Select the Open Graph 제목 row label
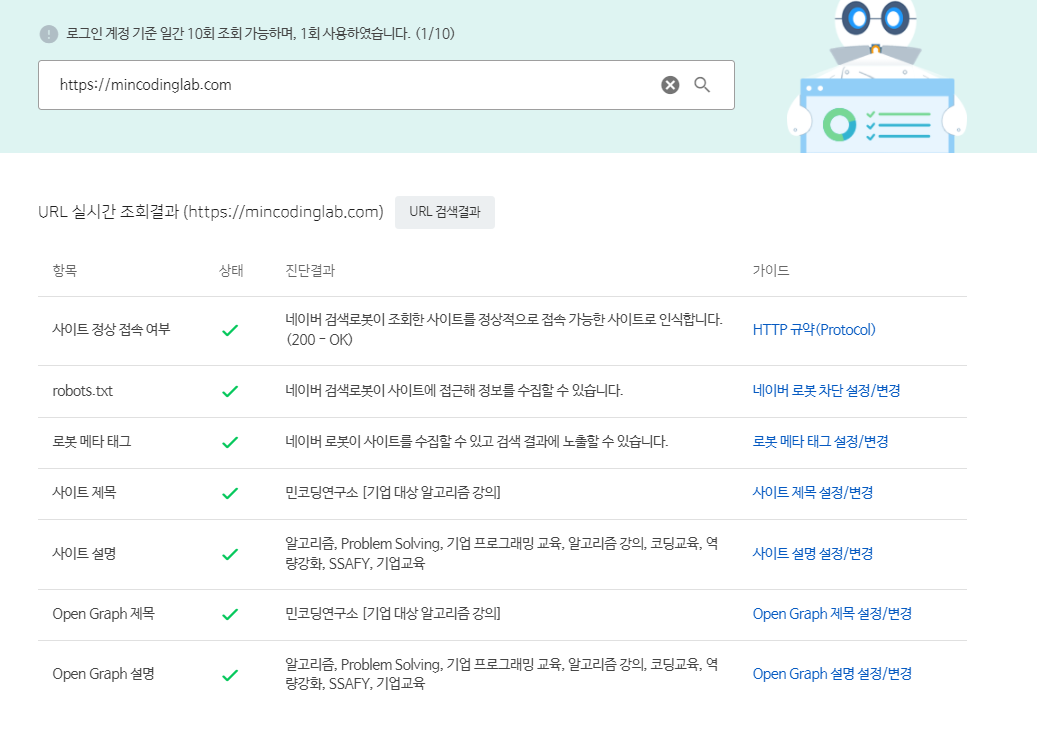Viewport: 1037px width, 733px height. click(104, 613)
